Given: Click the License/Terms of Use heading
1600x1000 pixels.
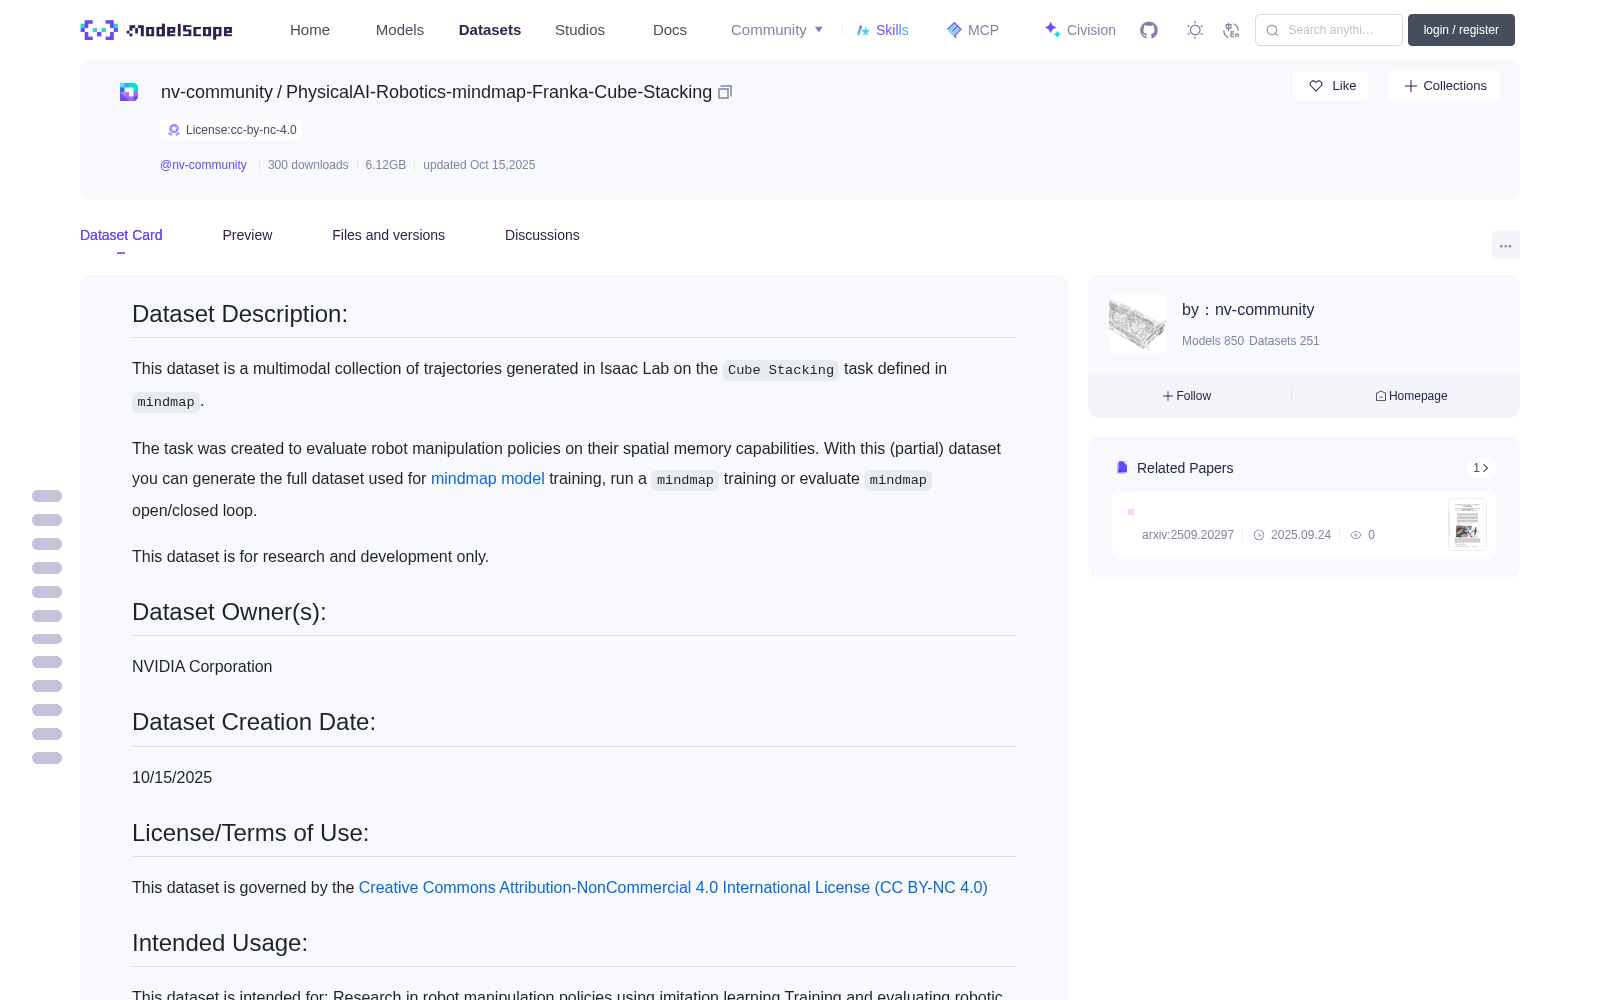Looking at the screenshot, I should click(x=251, y=833).
